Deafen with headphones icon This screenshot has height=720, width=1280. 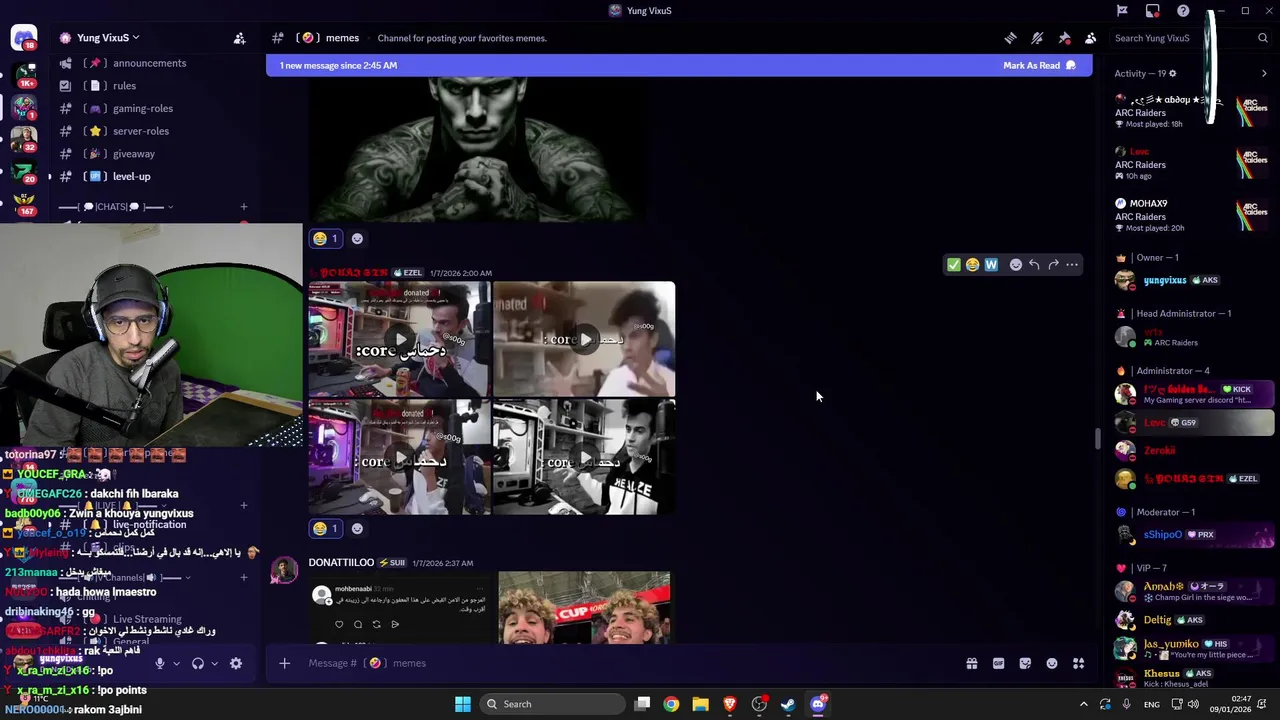coord(198,663)
